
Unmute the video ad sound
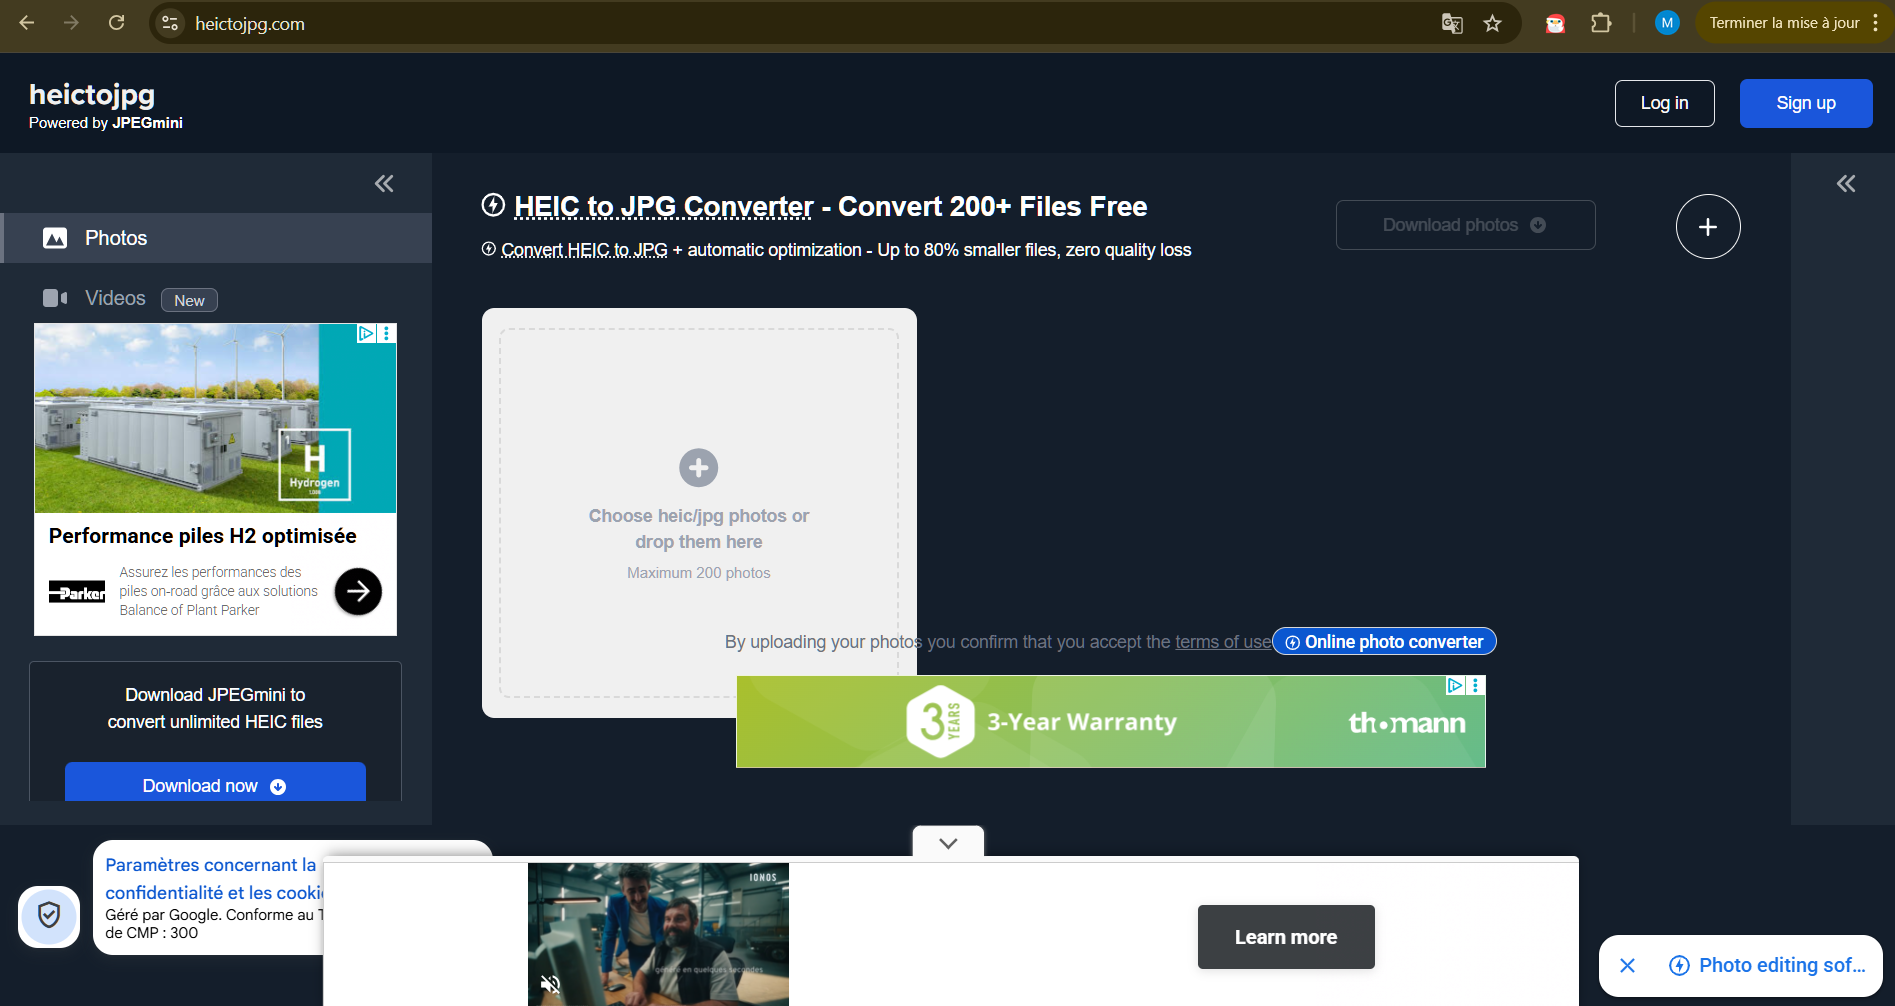[x=550, y=984]
